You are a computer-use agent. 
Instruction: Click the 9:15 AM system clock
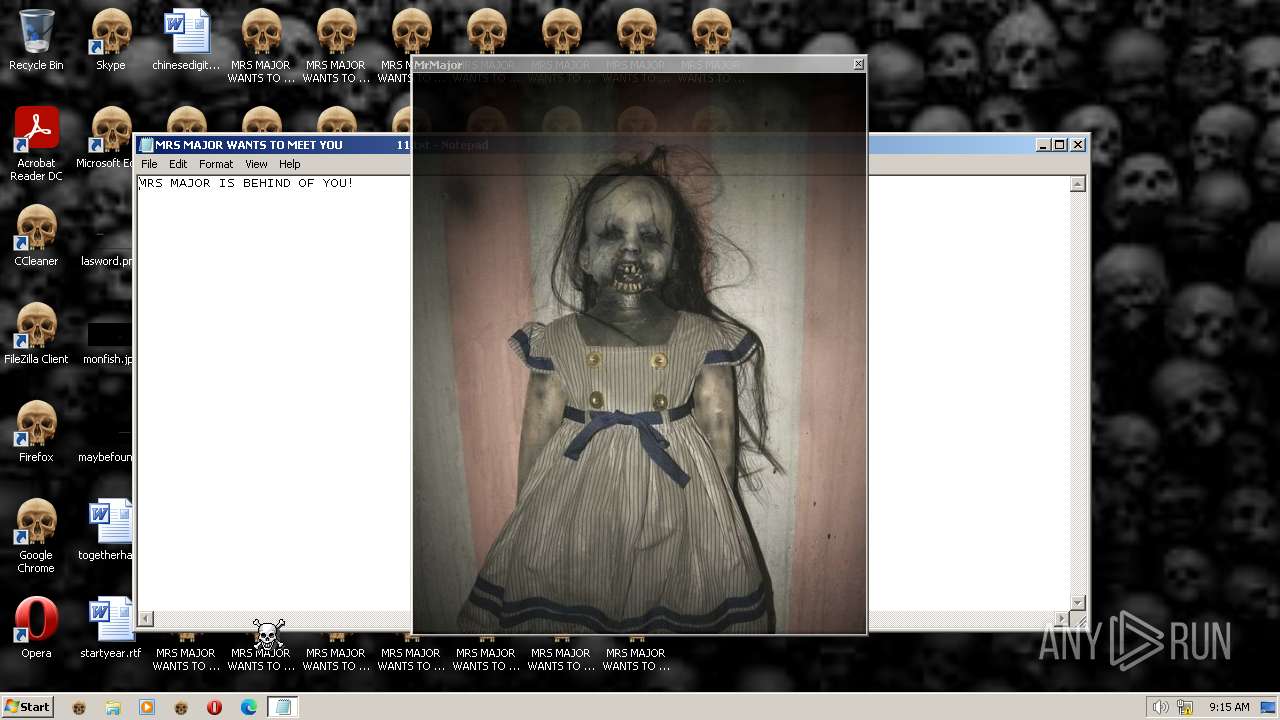(1229, 707)
